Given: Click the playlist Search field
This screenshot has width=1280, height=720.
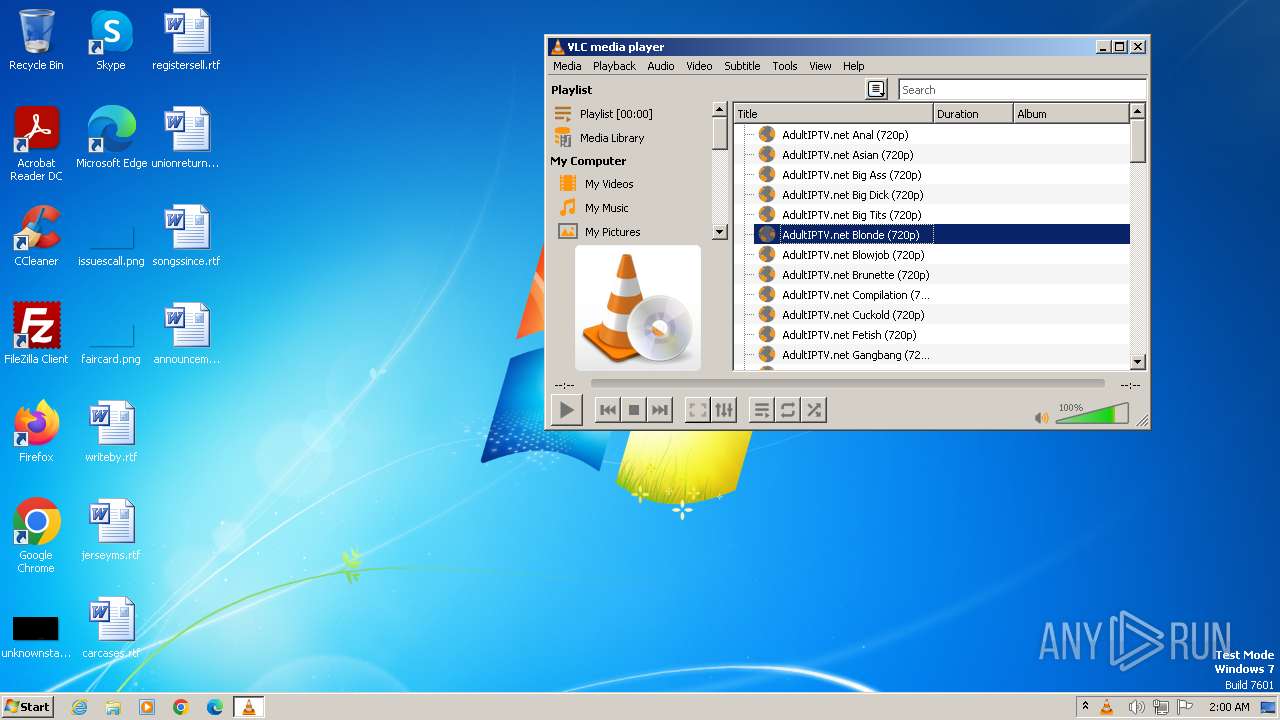Looking at the screenshot, I should (1022, 90).
